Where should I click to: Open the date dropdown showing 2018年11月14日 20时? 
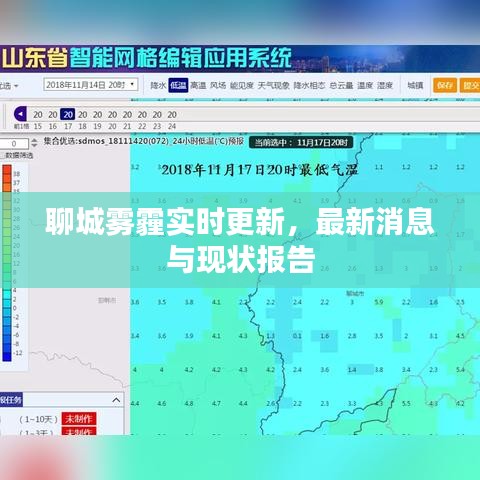(90, 85)
